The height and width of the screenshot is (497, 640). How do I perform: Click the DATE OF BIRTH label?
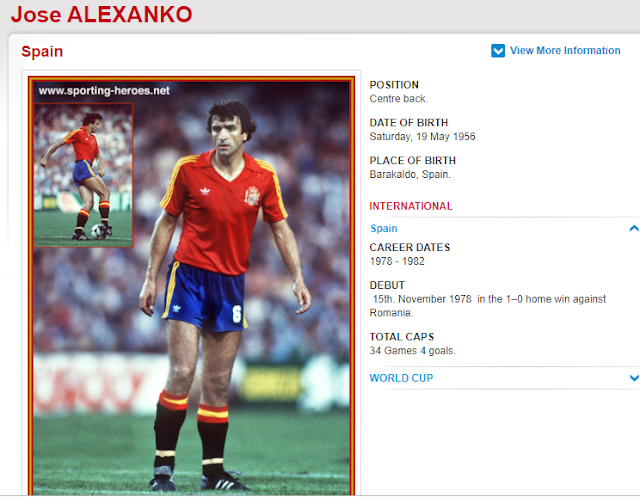pyautogui.click(x=409, y=123)
